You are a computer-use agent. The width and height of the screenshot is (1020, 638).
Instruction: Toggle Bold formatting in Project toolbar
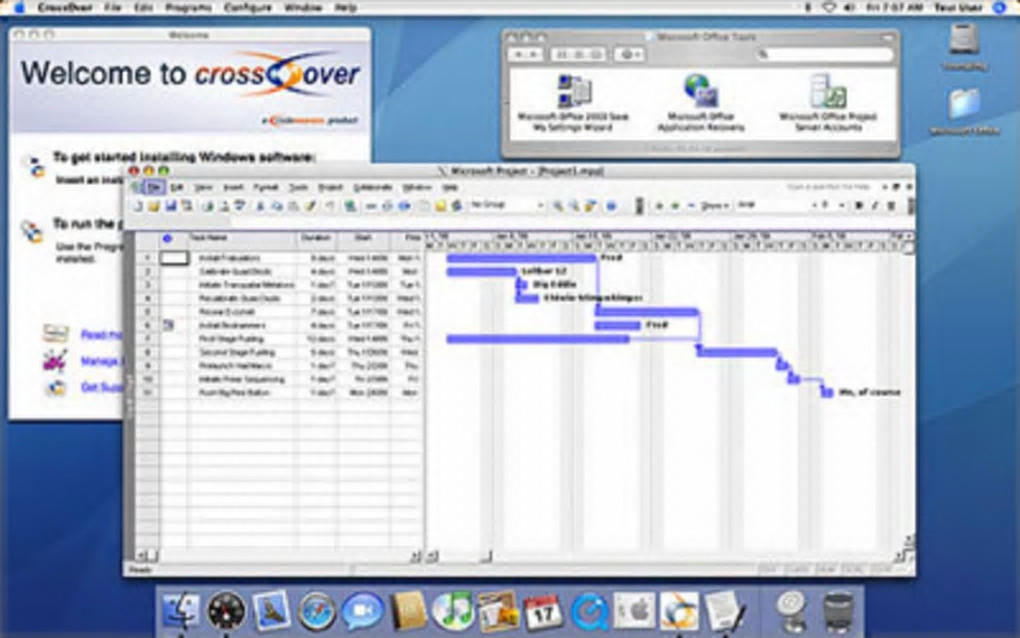coord(858,206)
